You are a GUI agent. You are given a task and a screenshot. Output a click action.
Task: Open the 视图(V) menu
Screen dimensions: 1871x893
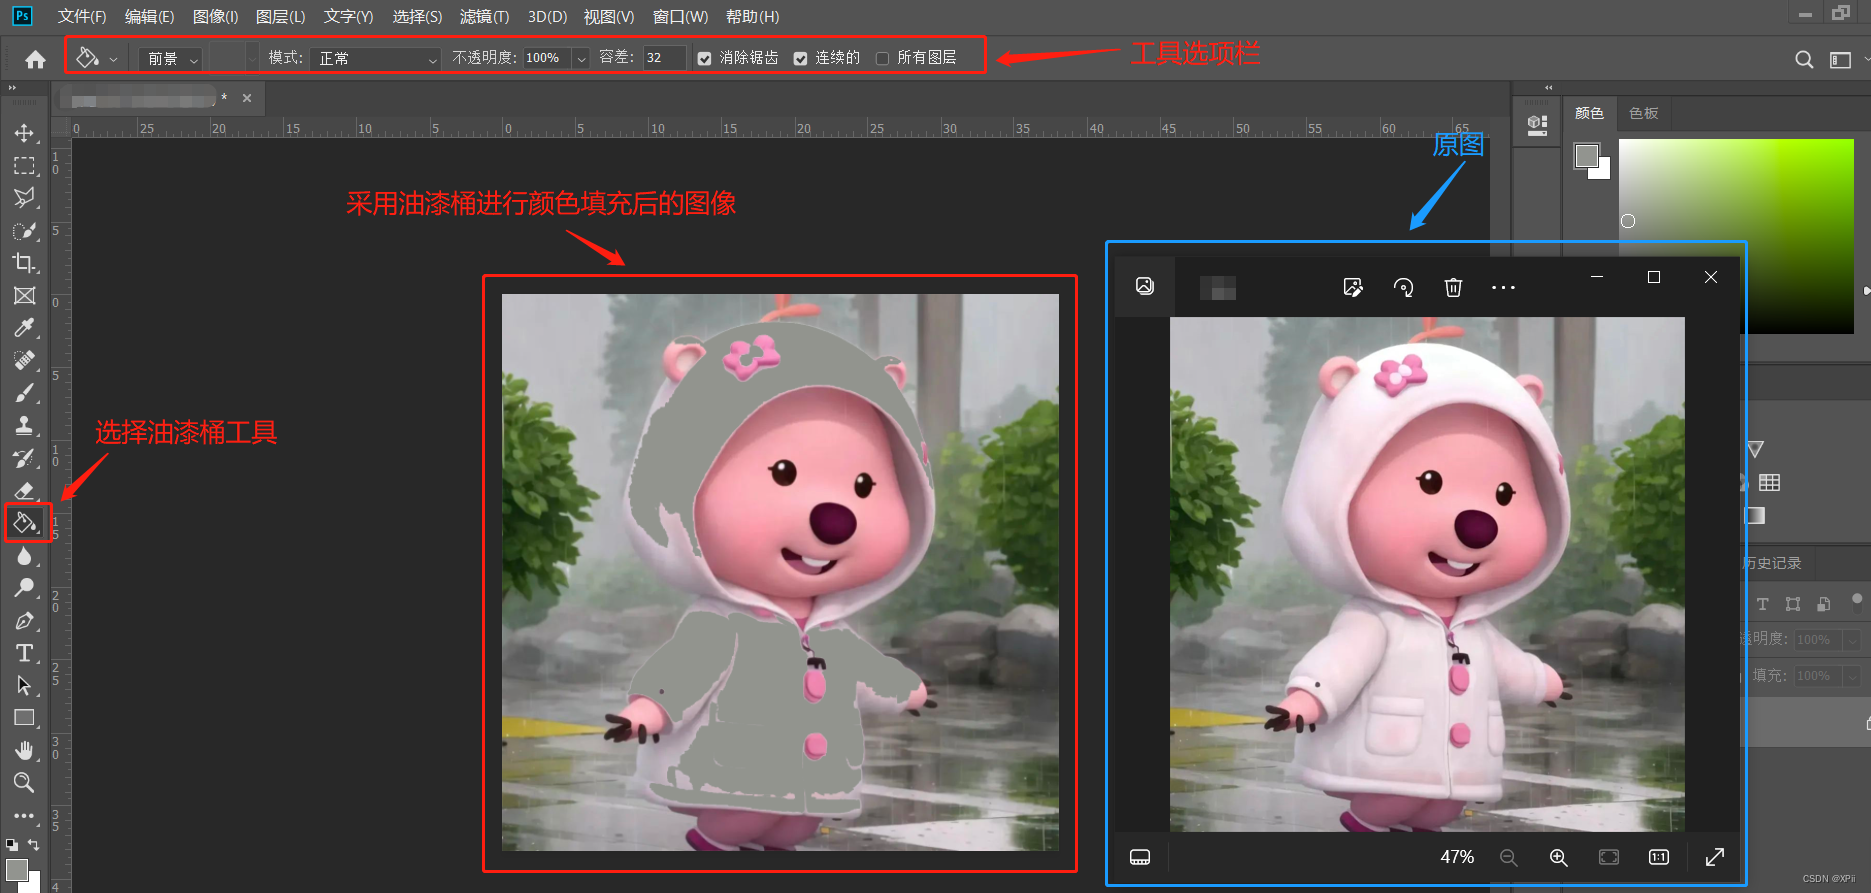(x=609, y=16)
